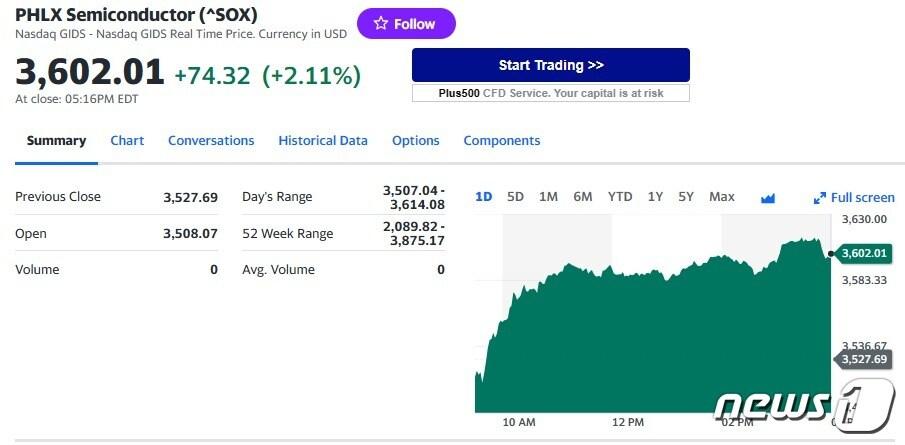Open the Conversations tab
This screenshot has height=445, width=905.
211,141
